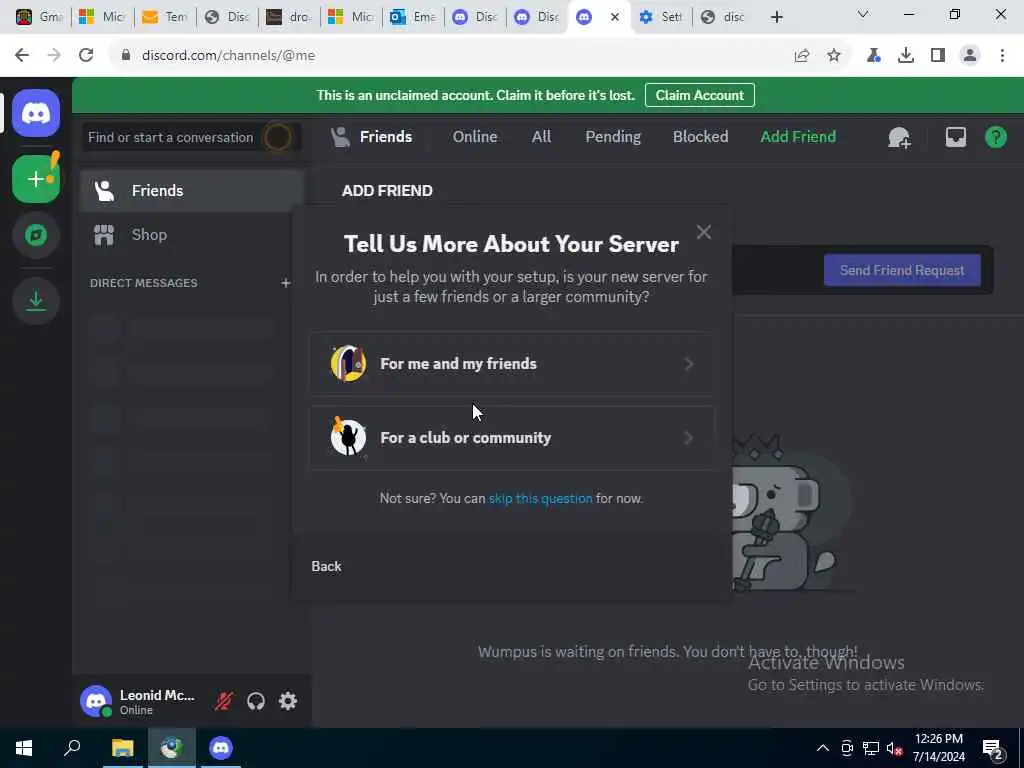The image size is (1024, 768).
Task: Open the Inbox icon in header
Action: (955, 137)
